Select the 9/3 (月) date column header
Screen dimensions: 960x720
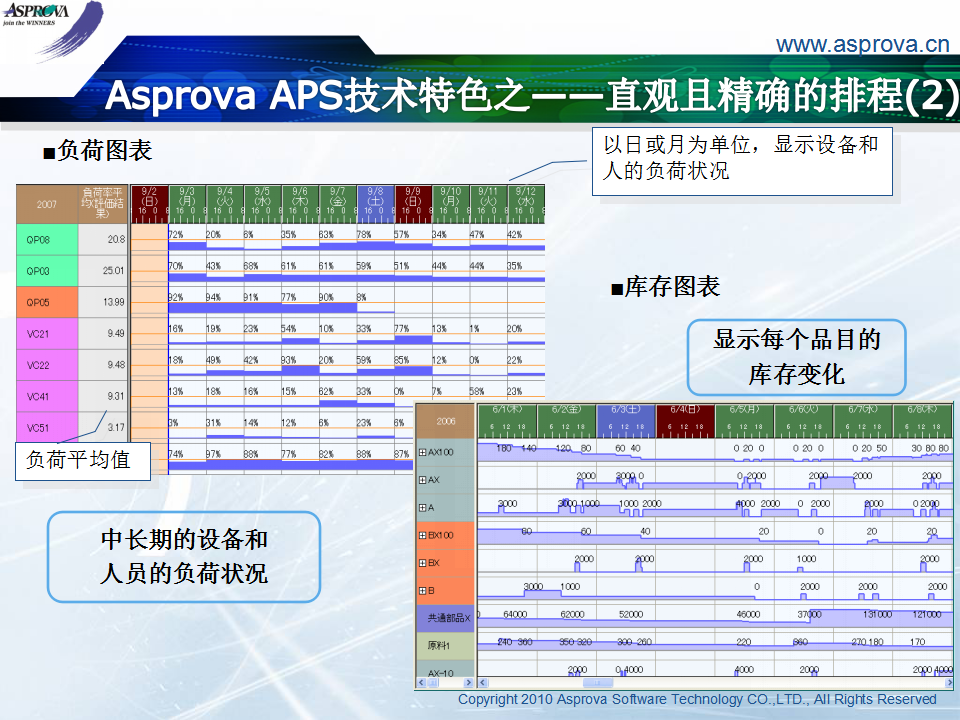tap(187, 204)
